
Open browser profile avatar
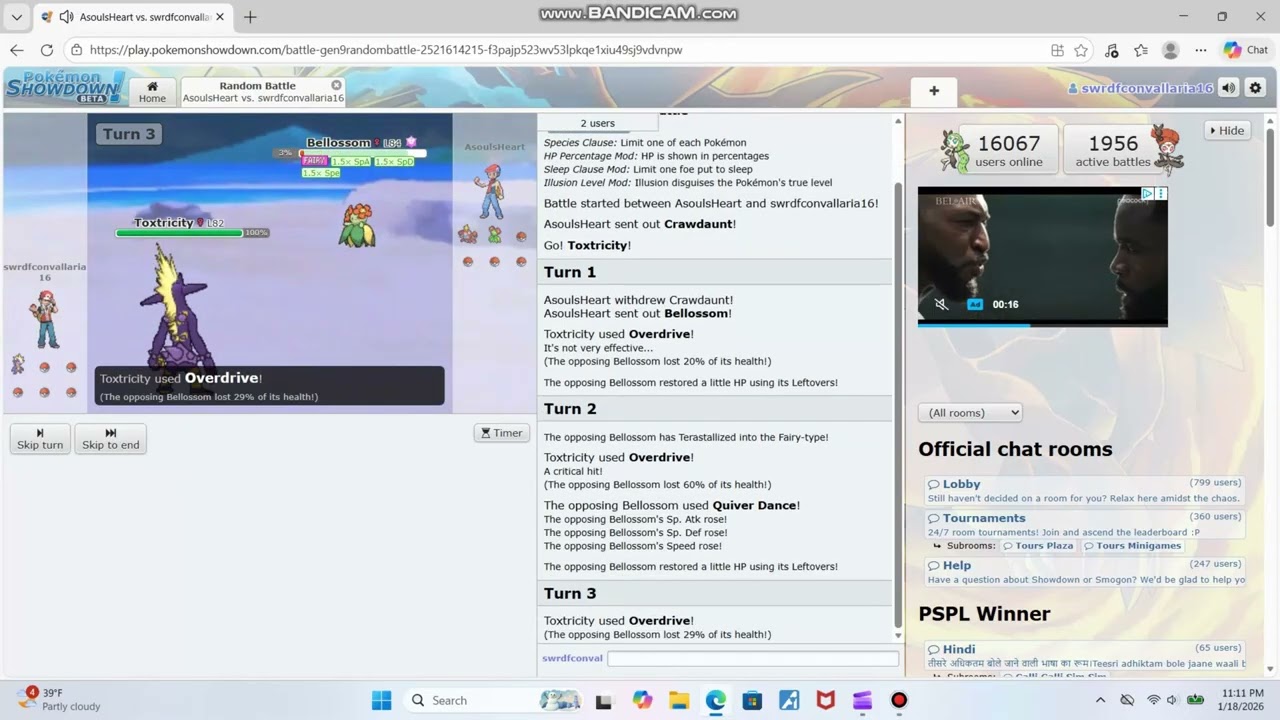coord(1171,50)
